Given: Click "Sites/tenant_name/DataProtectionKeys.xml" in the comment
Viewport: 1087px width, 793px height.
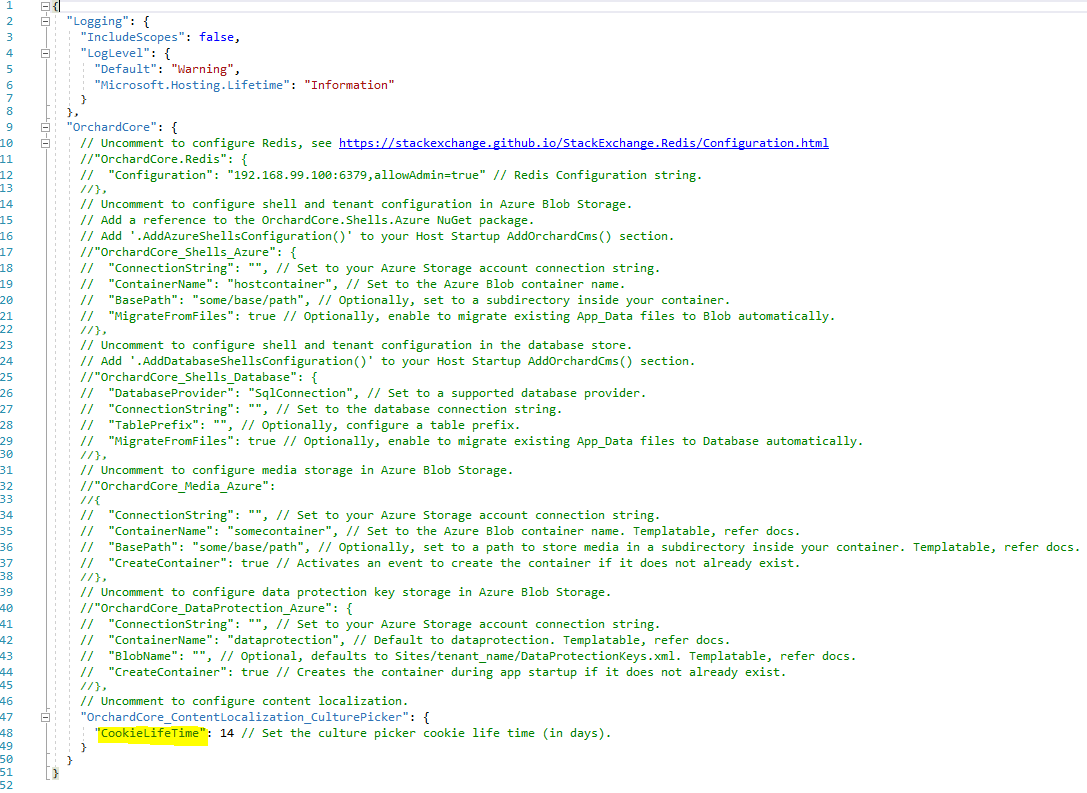Looking at the screenshot, I should click(534, 656).
